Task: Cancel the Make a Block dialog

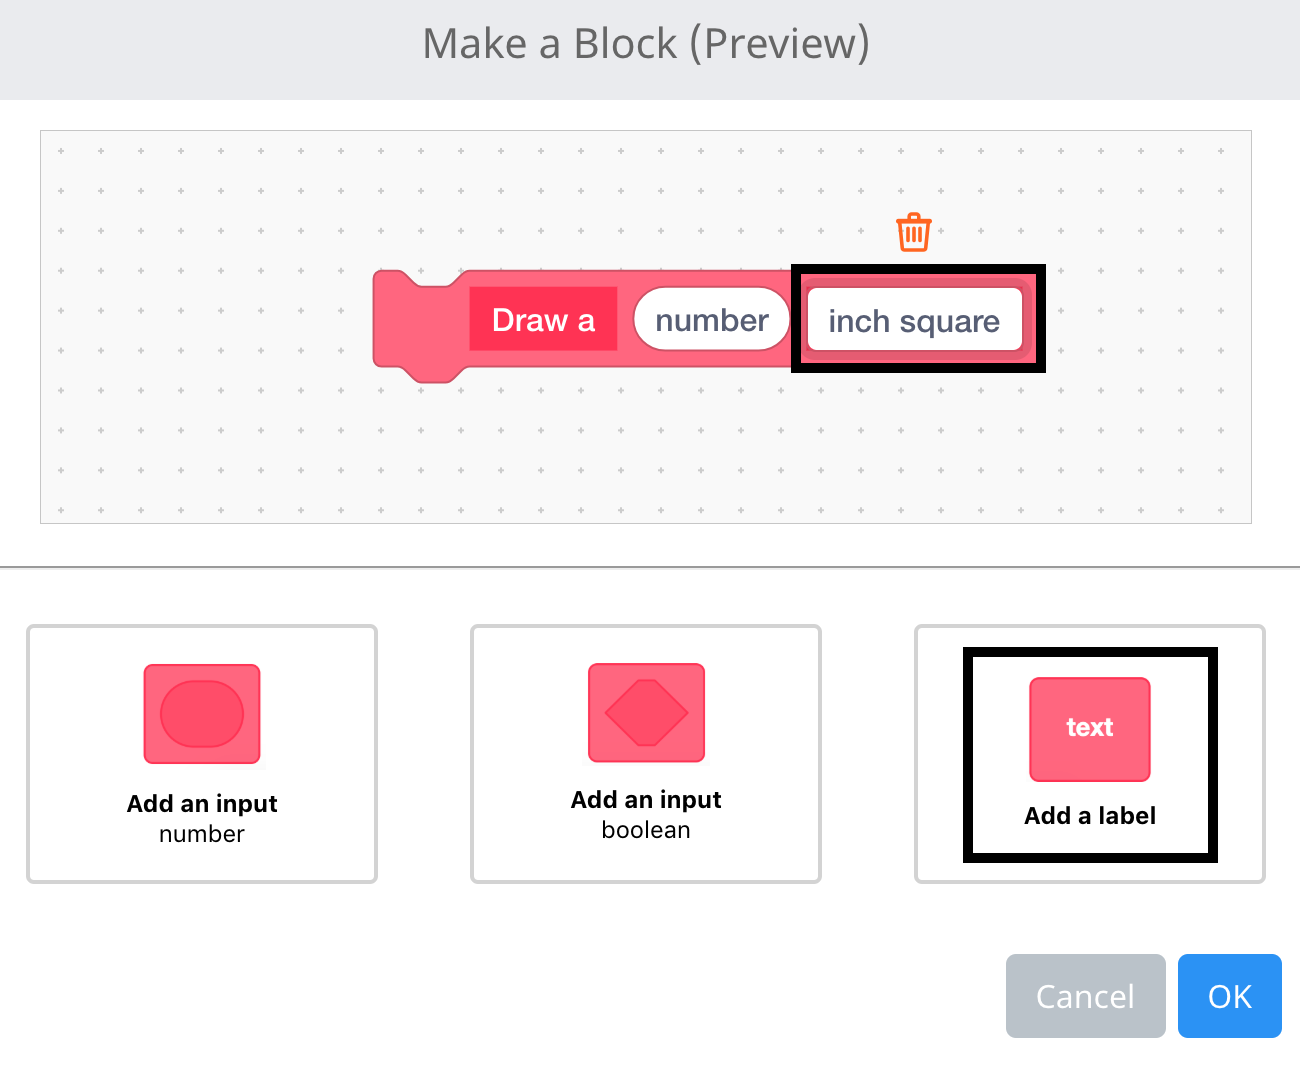Action: coord(1085,996)
